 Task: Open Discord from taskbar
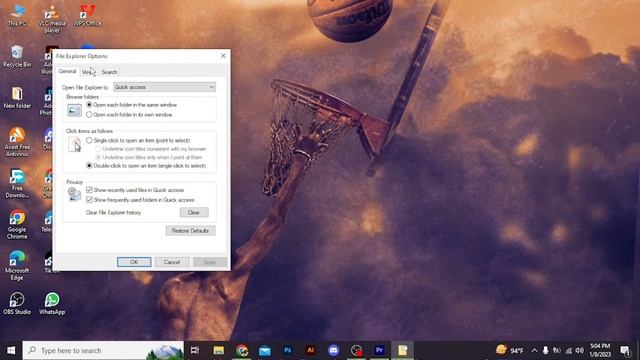point(333,350)
